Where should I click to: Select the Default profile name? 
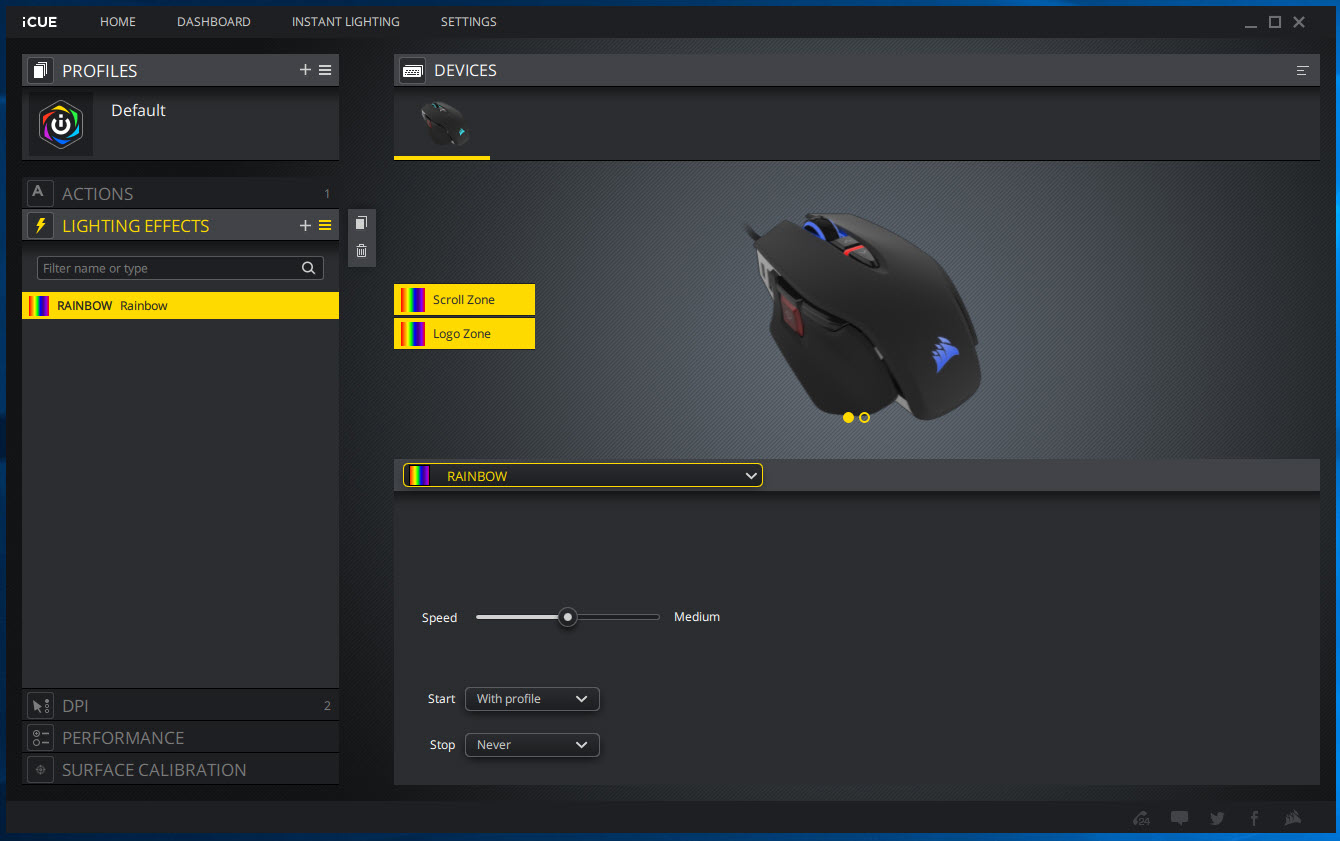[x=138, y=110]
